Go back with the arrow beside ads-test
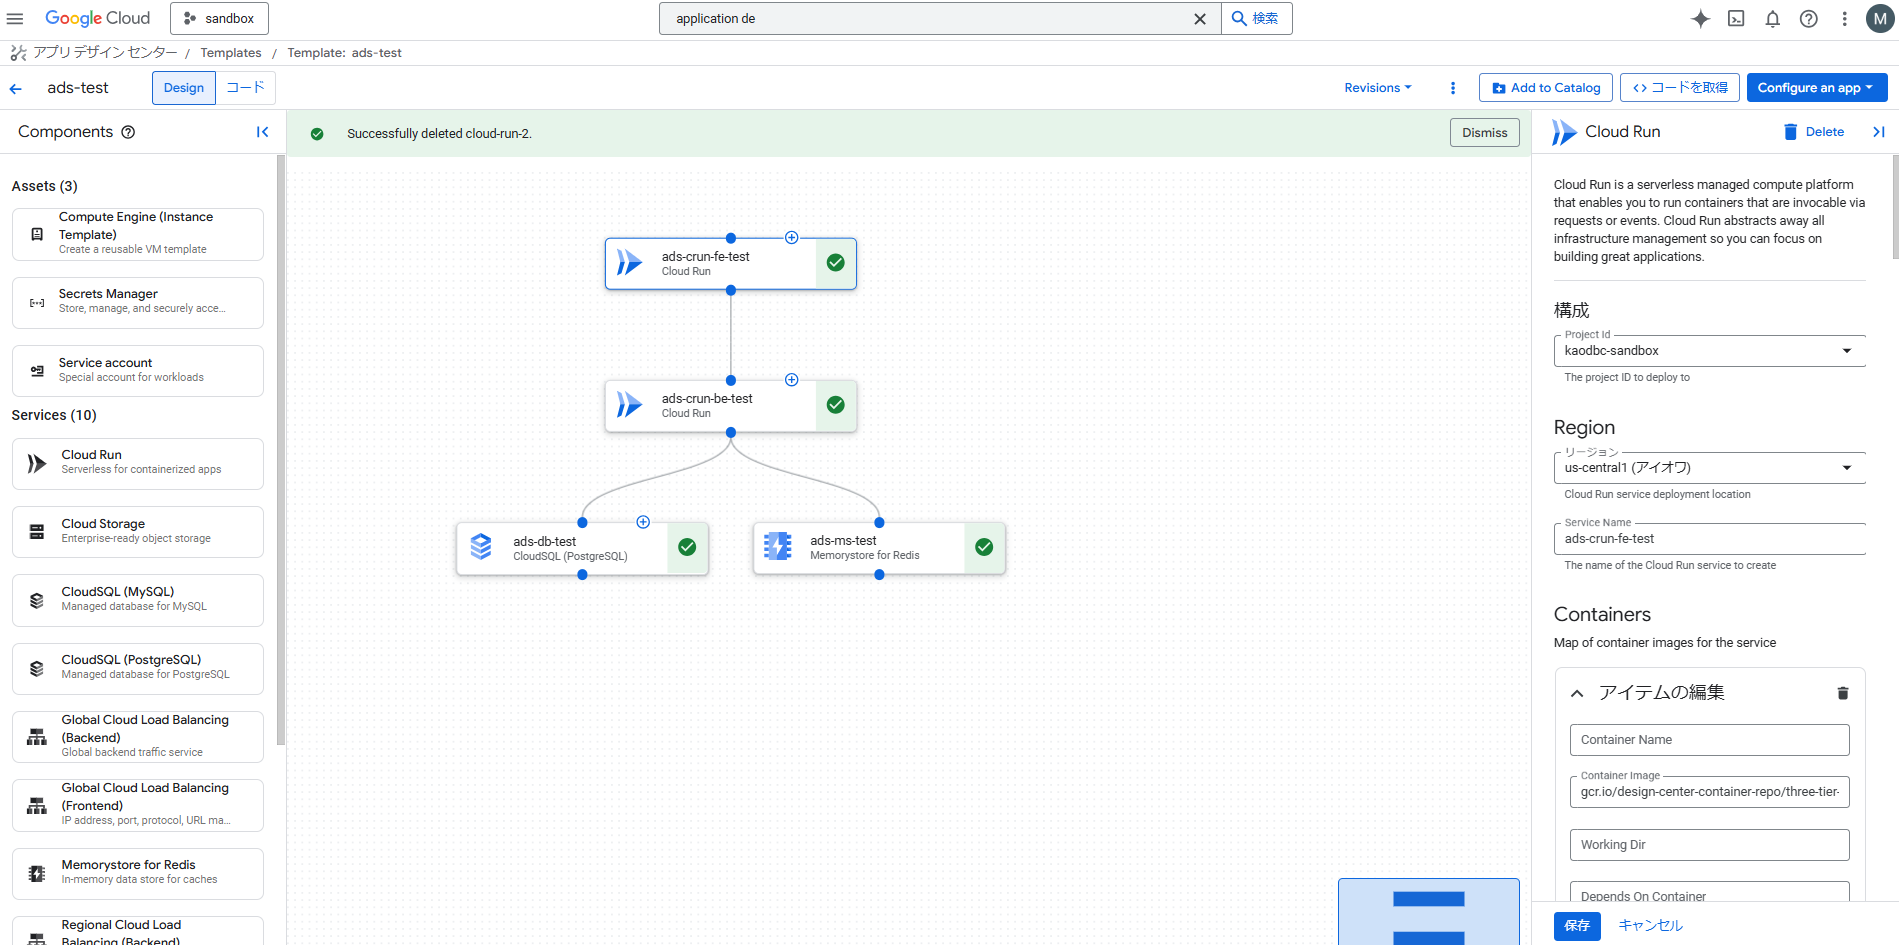The width and height of the screenshot is (1899, 945). tap(16, 88)
